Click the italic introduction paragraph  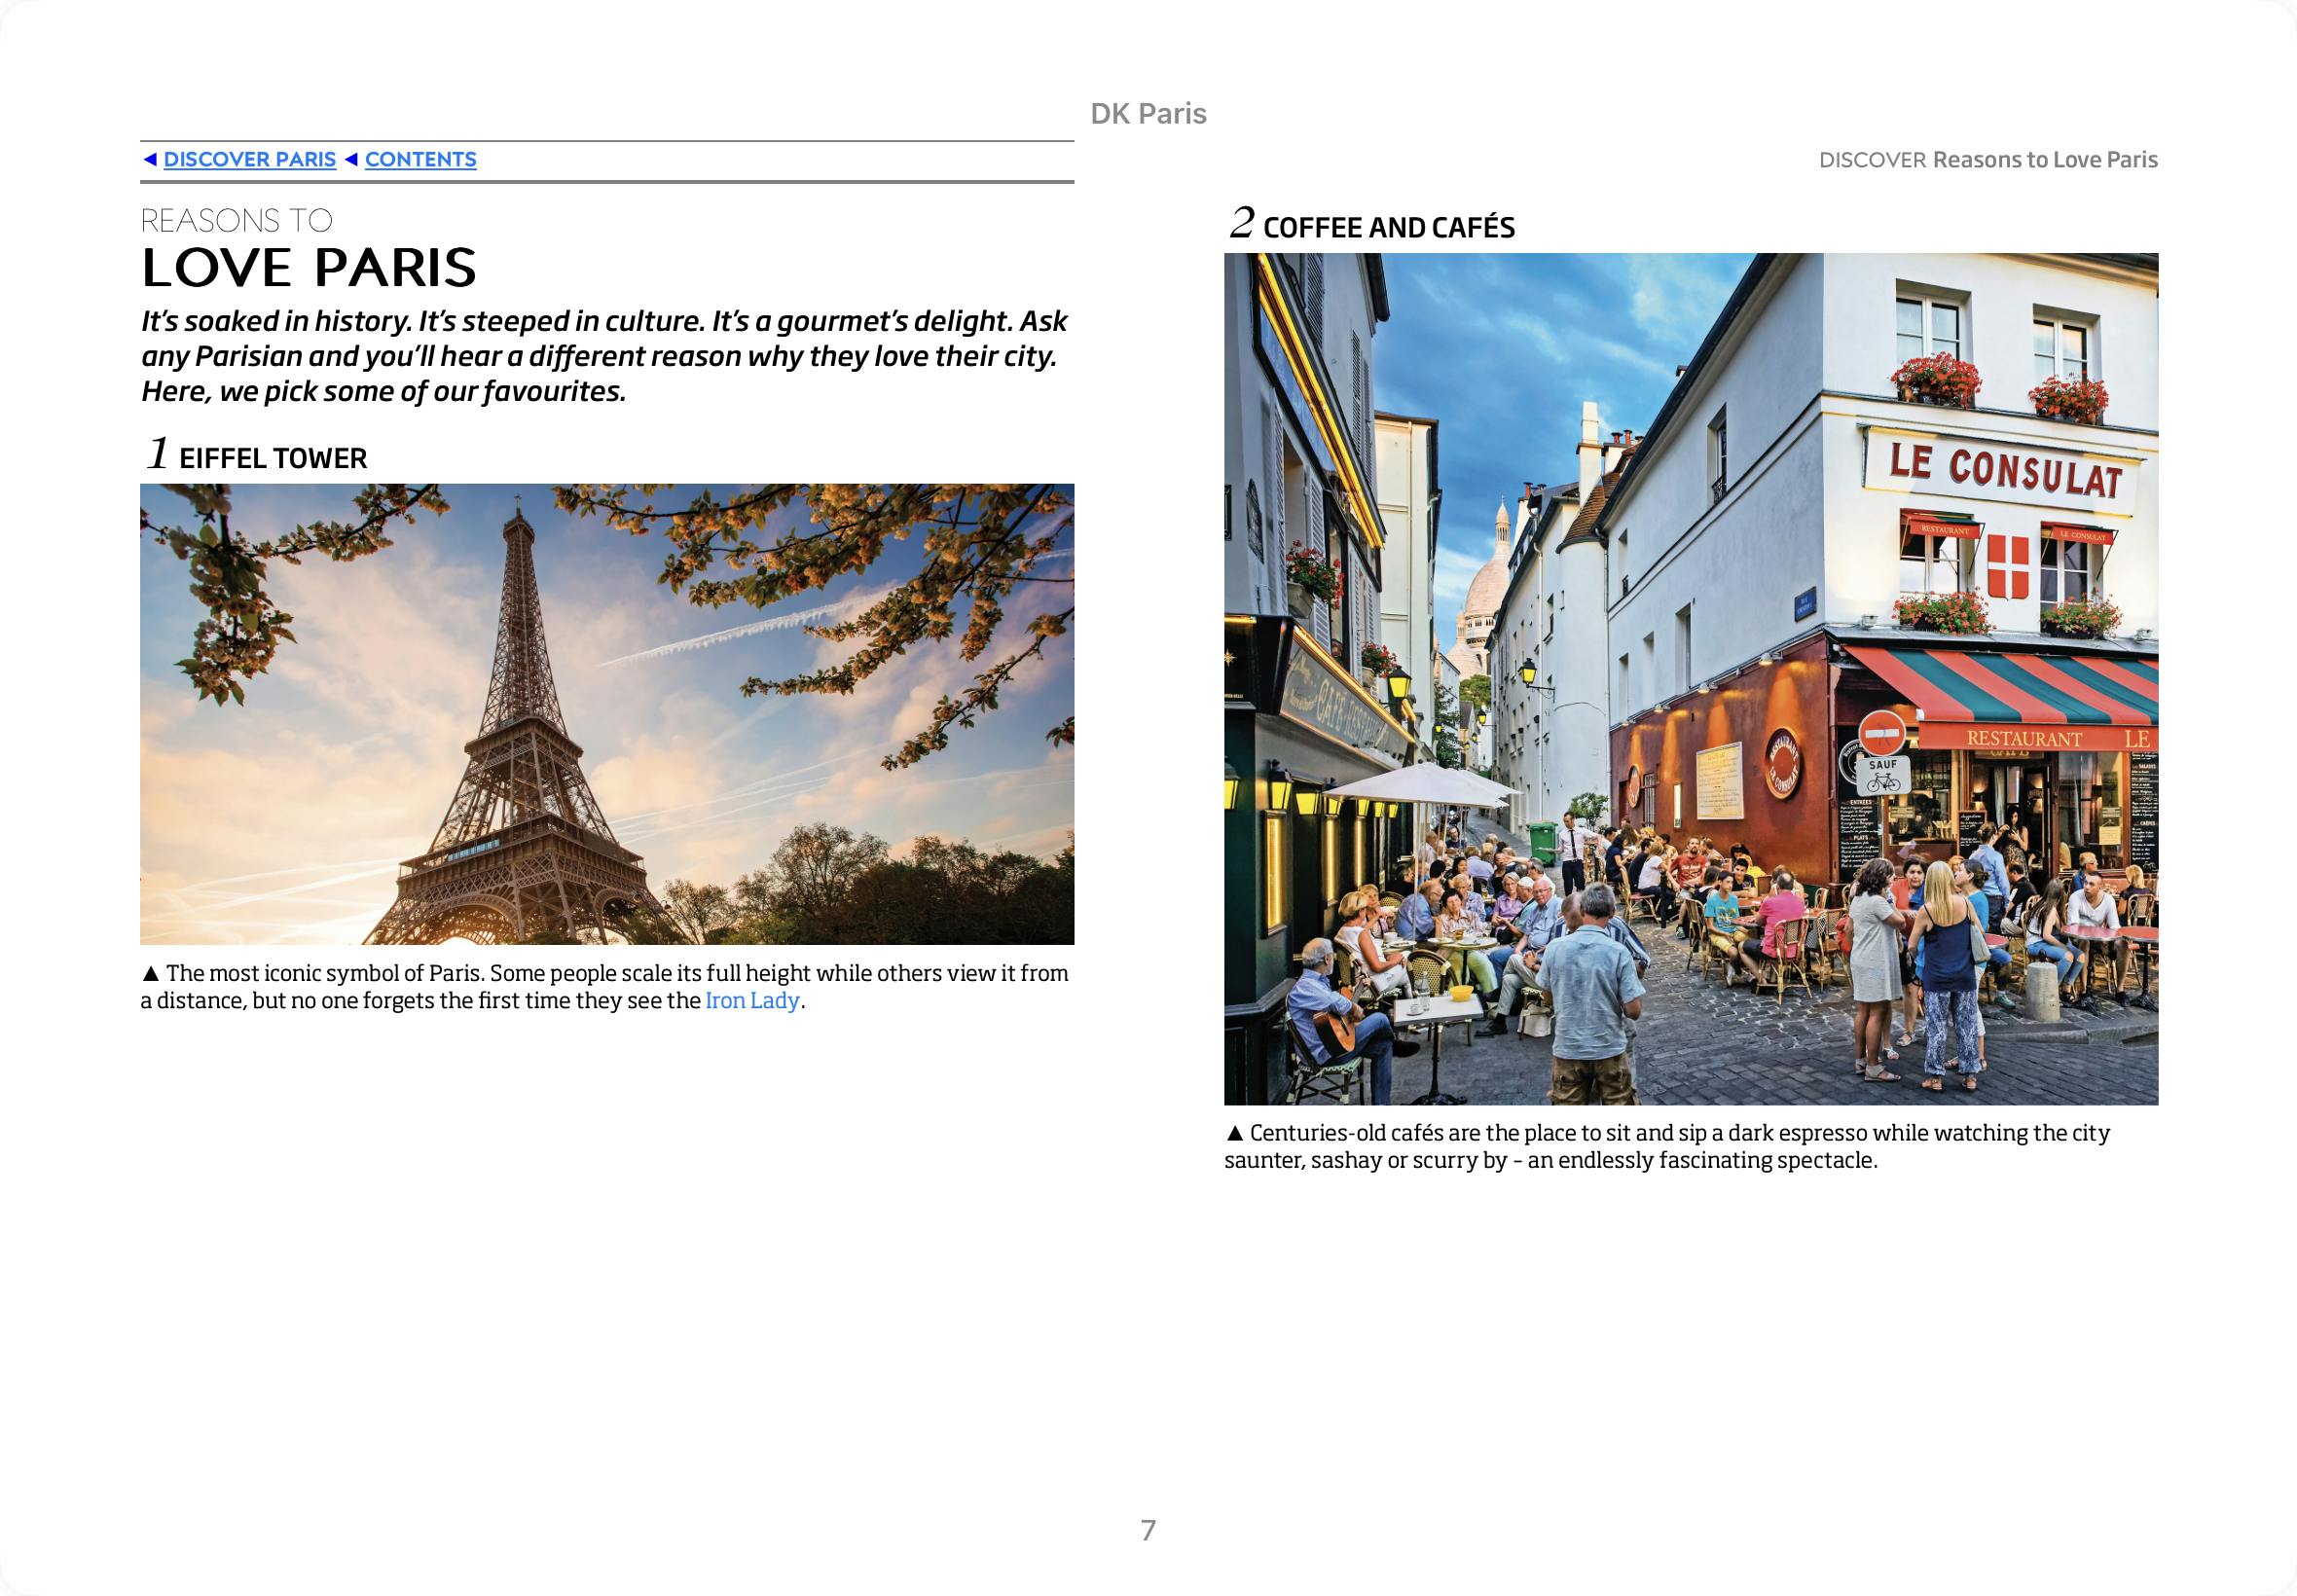604,356
